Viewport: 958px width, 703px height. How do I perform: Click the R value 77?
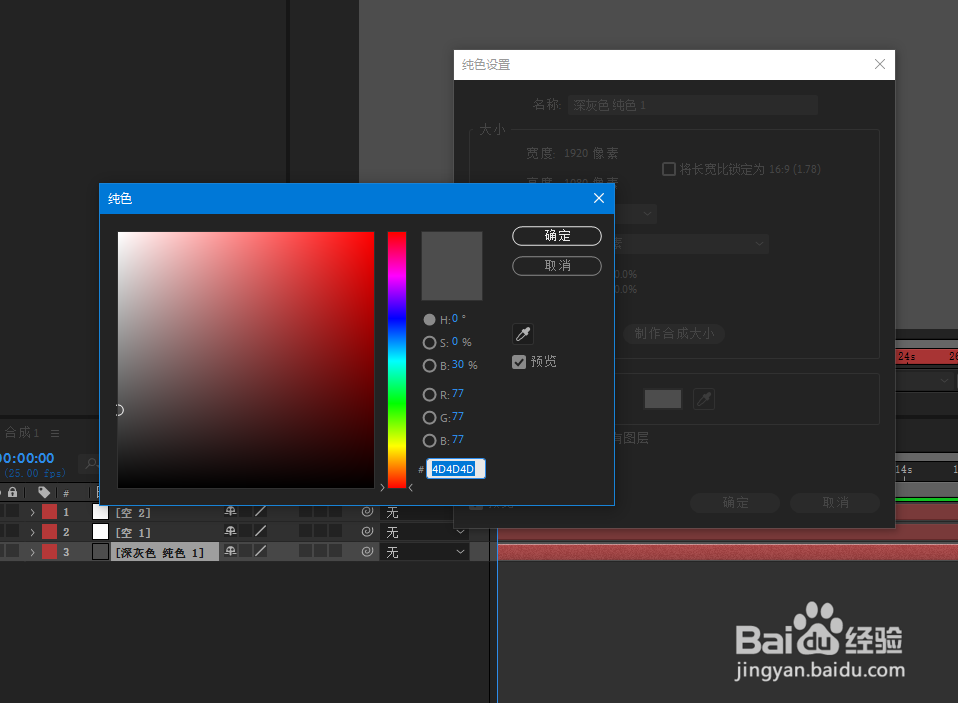458,393
